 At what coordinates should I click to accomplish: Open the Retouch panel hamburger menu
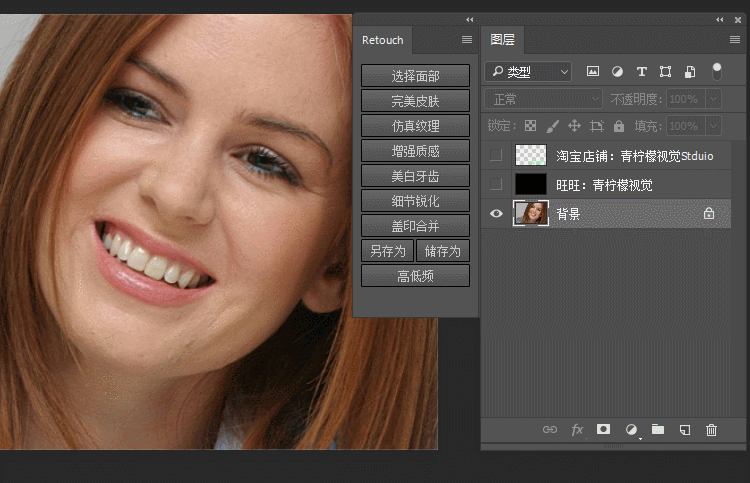(467, 40)
